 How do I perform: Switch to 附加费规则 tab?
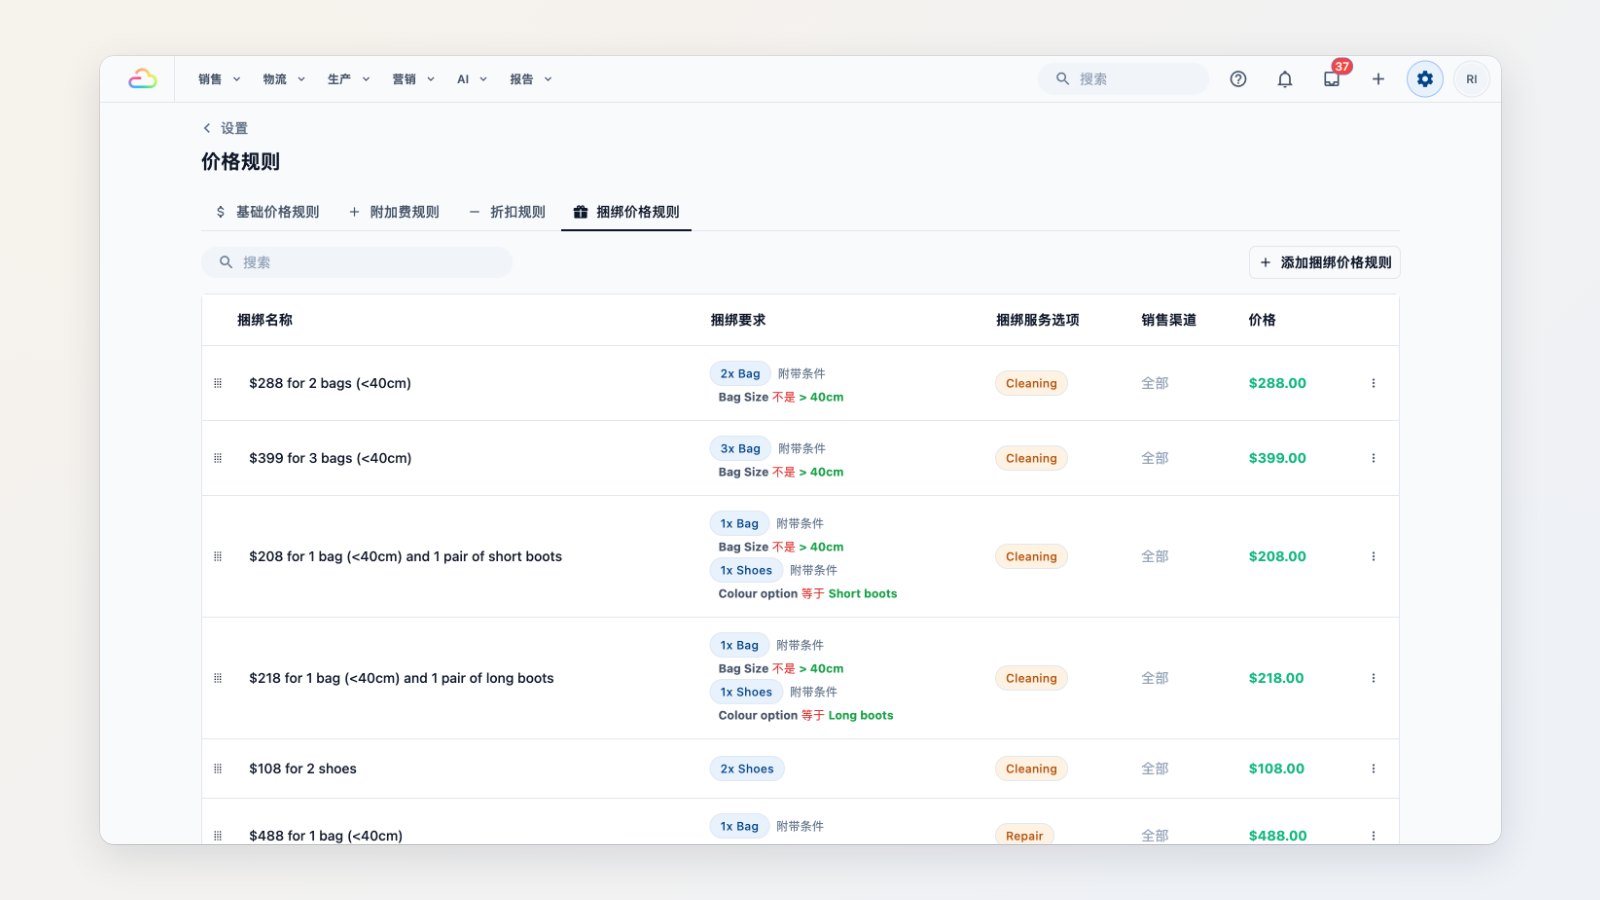pyautogui.click(x=394, y=212)
